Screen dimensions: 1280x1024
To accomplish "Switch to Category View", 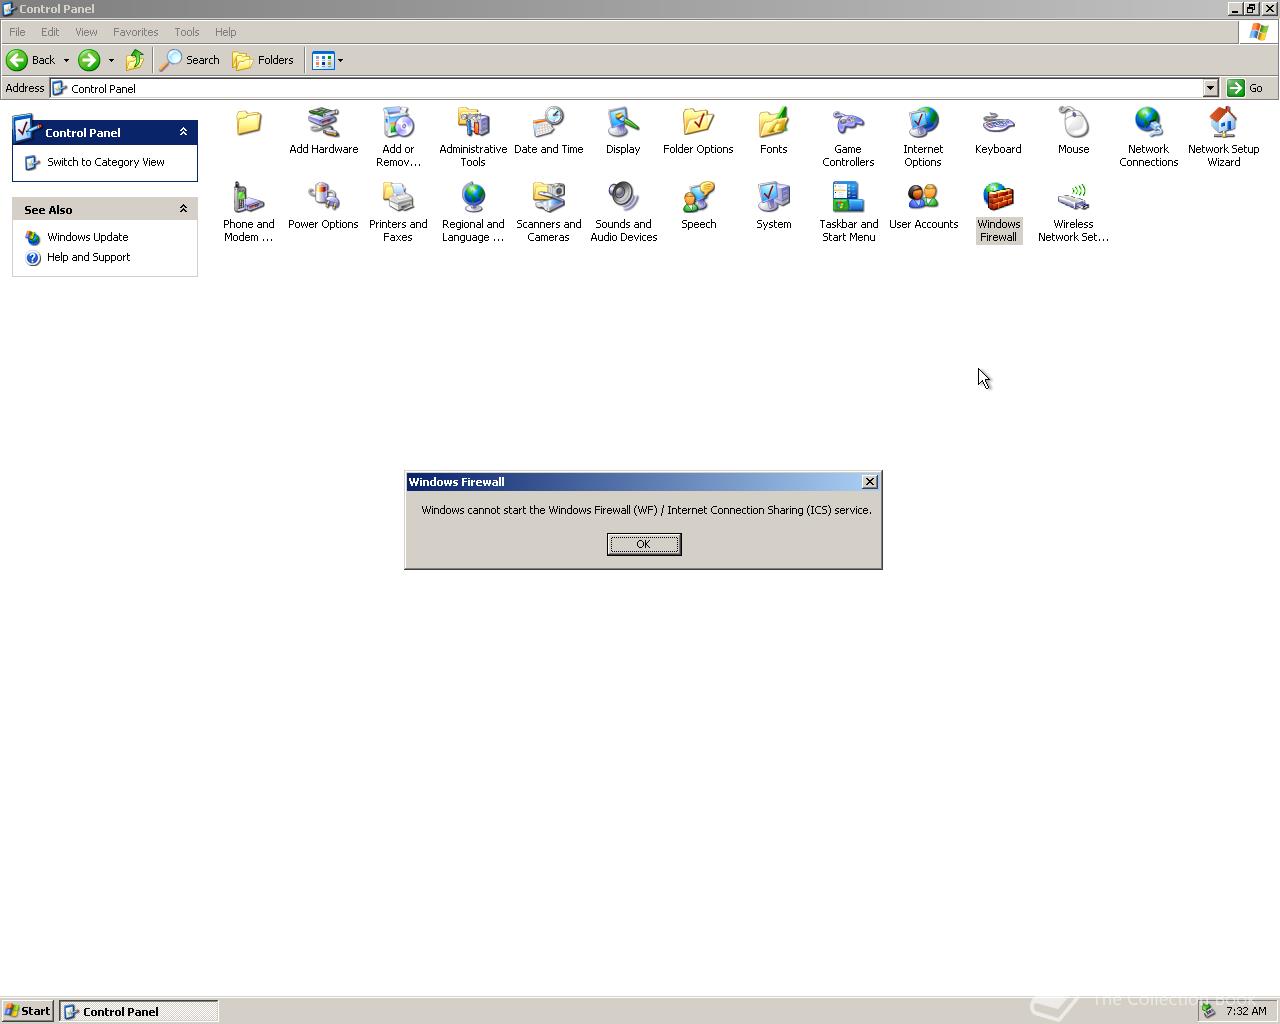I will point(105,162).
